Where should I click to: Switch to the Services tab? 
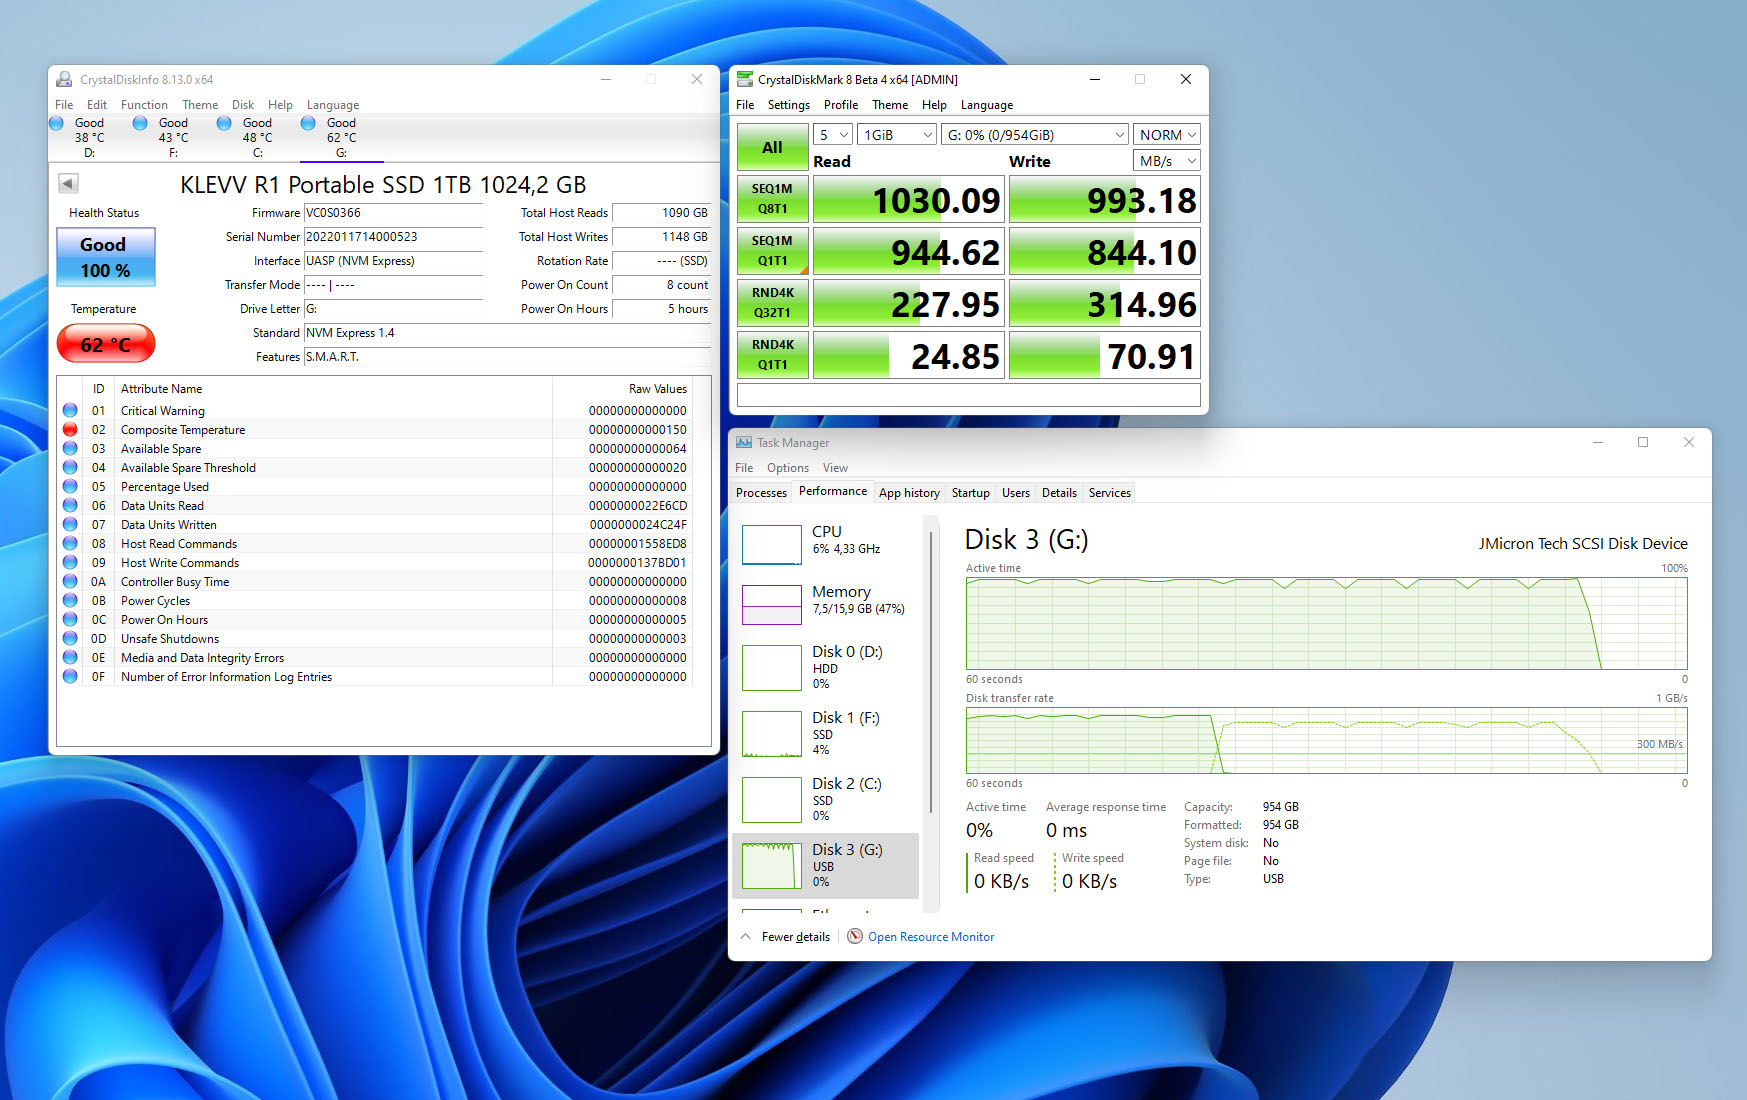[x=1110, y=492]
